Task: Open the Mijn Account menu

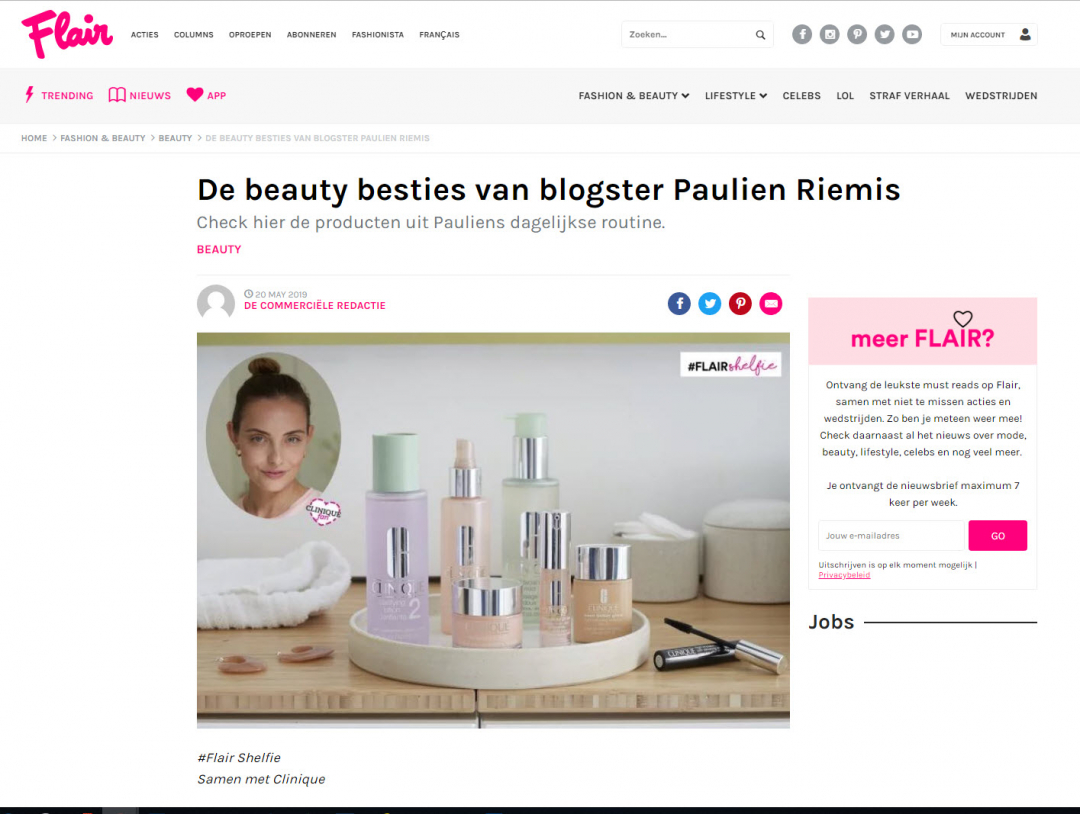Action: pos(989,34)
